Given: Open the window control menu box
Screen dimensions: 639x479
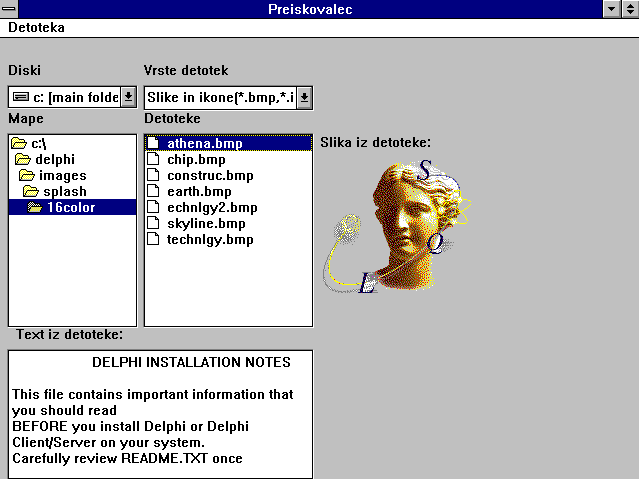Looking at the screenshot, I should click(x=8, y=9).
